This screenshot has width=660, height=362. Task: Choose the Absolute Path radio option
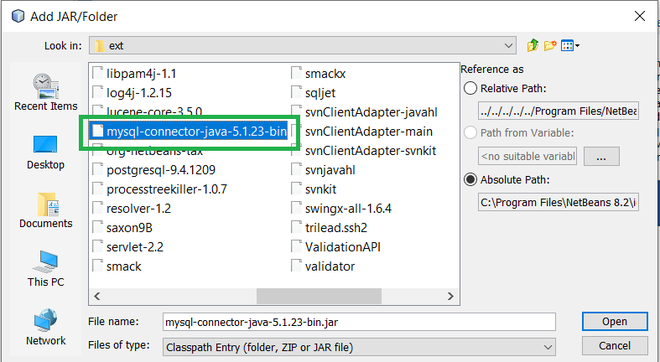click(x=470, y=180)
